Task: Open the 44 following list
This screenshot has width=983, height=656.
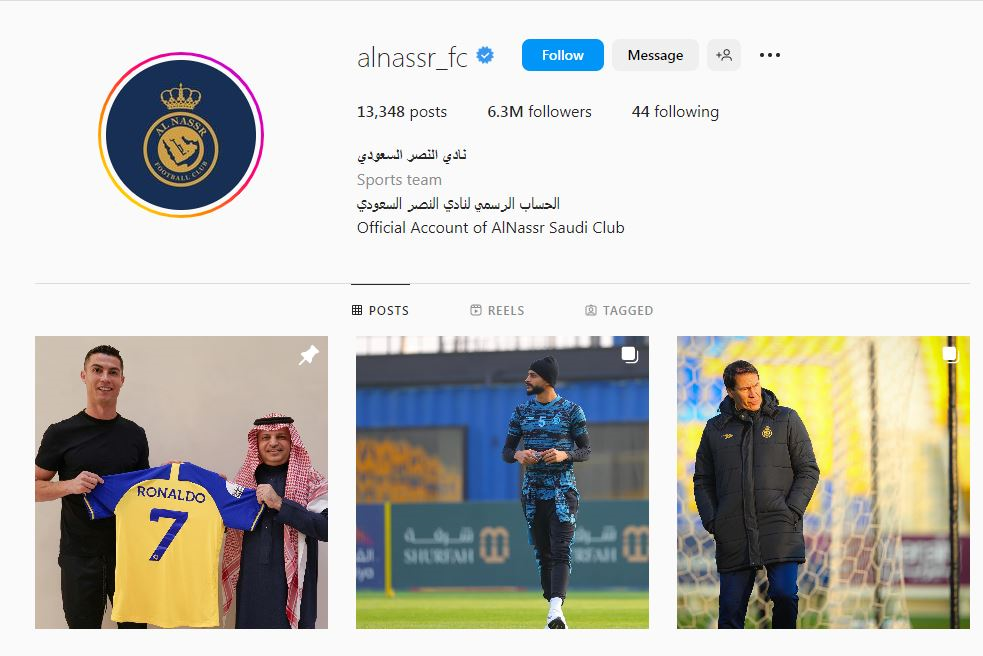Action: [x=675, y=112]
